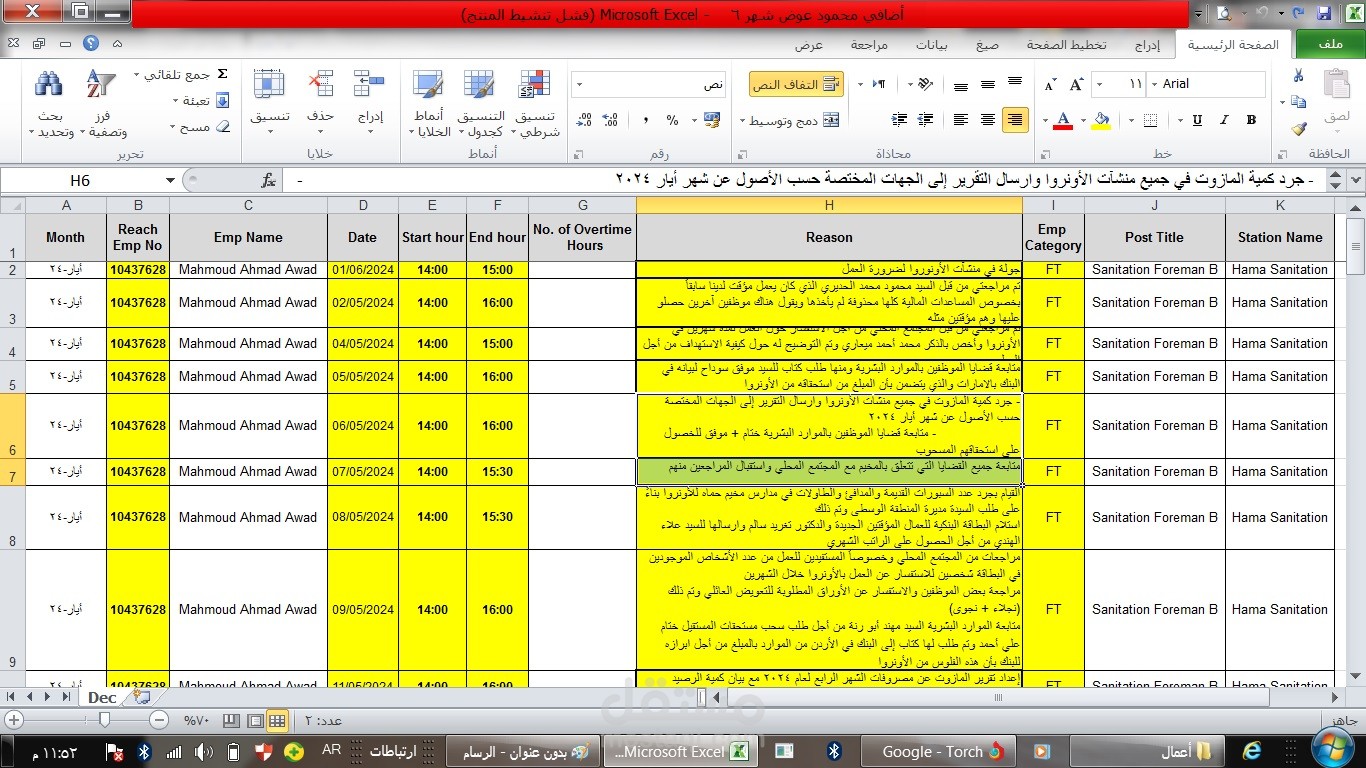Image resolution: width=1366 pixels, height=768 pixels.
Task: Open Conditional Formatting (تنسيق شرطي)
Action: coord(536,104)
